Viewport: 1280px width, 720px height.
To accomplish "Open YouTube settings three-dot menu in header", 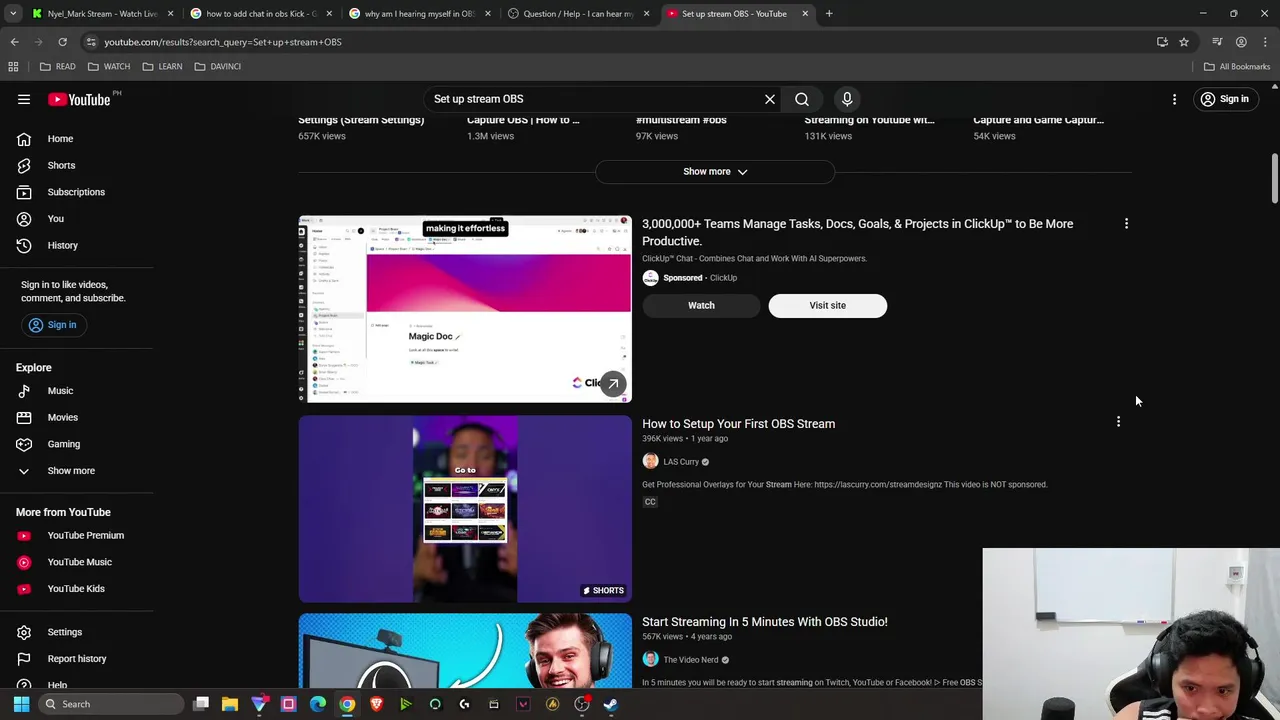I will [x=1174, y=99].
